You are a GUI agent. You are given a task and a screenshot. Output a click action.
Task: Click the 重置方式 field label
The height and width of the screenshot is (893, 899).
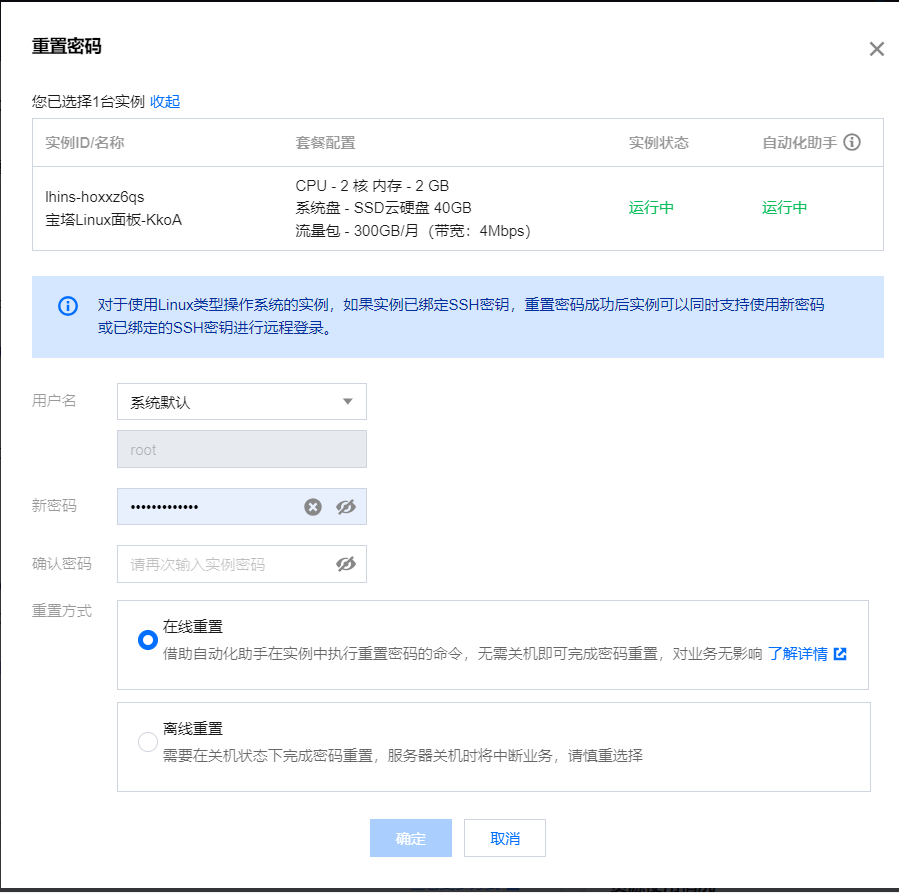click(x=61, y=611)
